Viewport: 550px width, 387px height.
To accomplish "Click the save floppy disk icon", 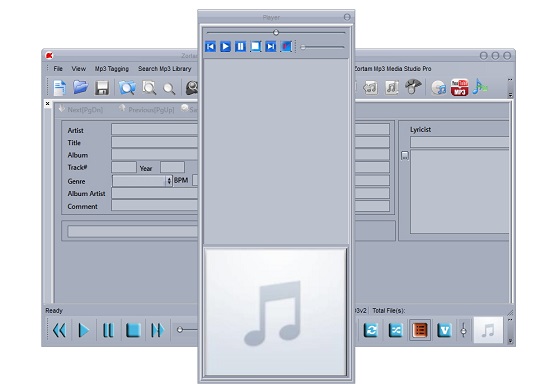I will 102,87.
